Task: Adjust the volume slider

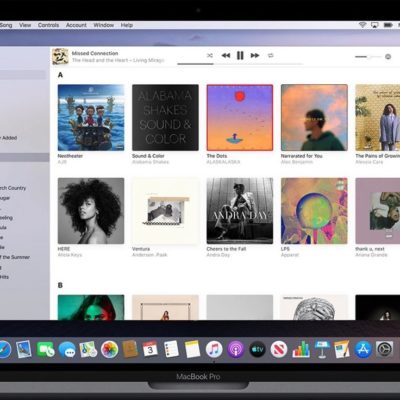Action: tap(368, 57)
